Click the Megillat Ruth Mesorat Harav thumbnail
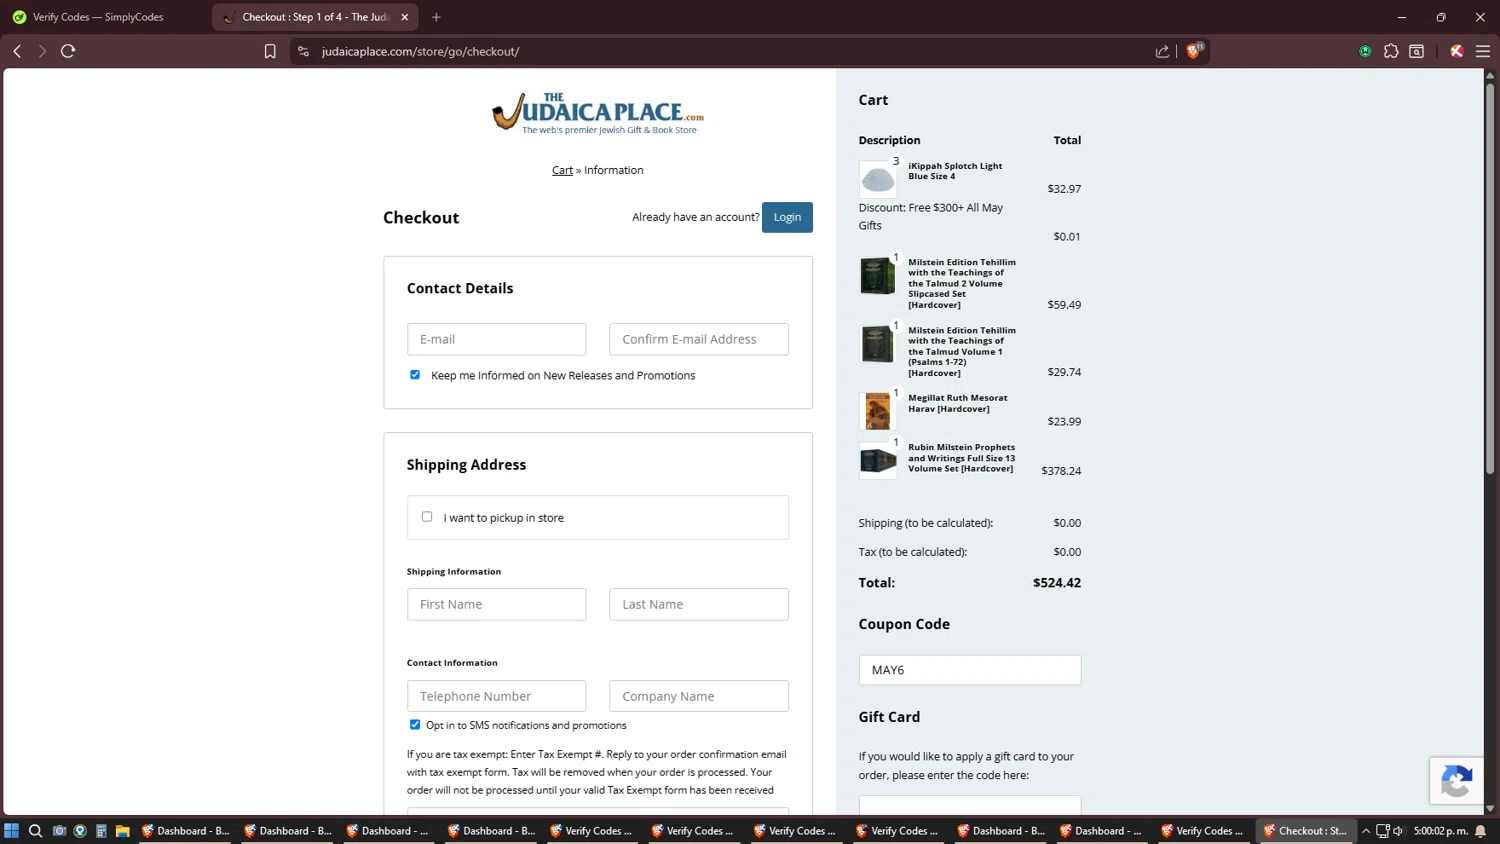 [x=878, y=411]
